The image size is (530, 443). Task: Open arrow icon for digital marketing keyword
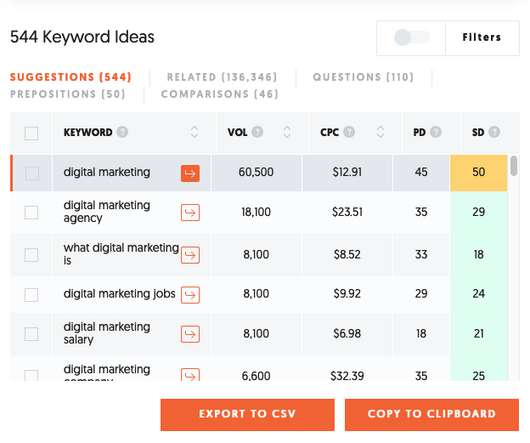coord(190,173)
